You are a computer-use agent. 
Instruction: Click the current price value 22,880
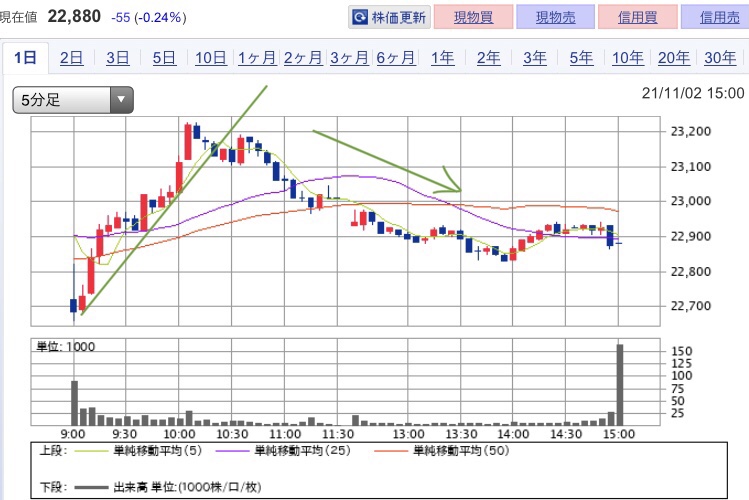point(74,17)
